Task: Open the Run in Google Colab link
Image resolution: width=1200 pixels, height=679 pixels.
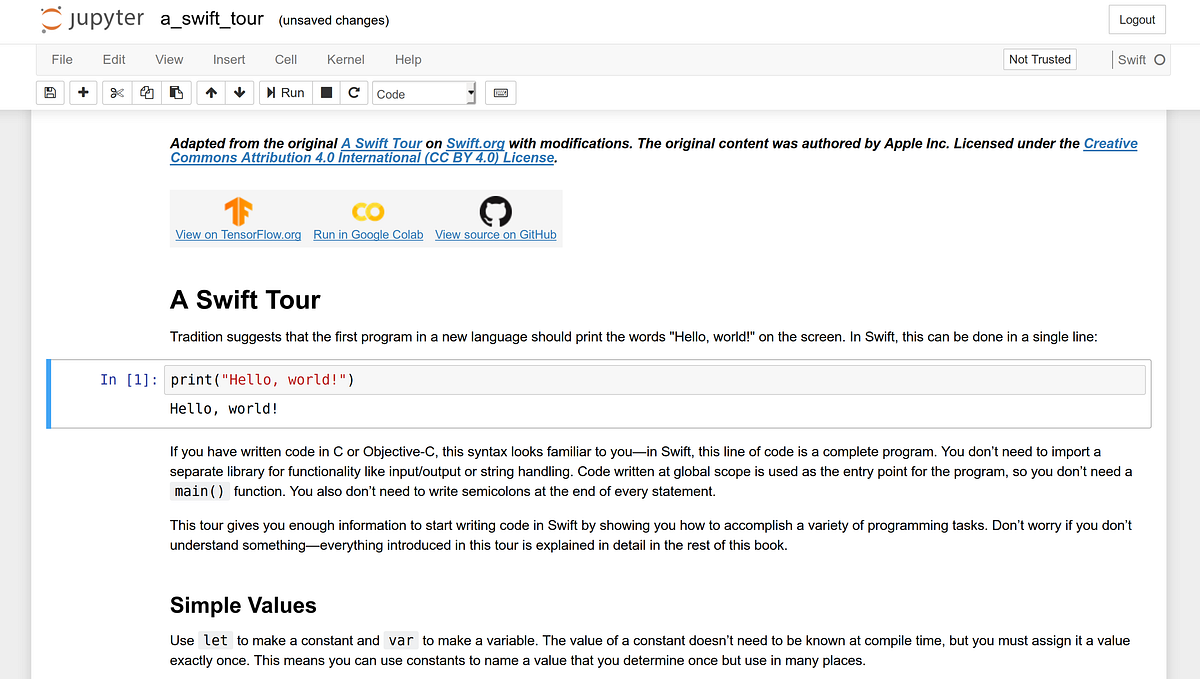Action: click(x=368, y=234)
